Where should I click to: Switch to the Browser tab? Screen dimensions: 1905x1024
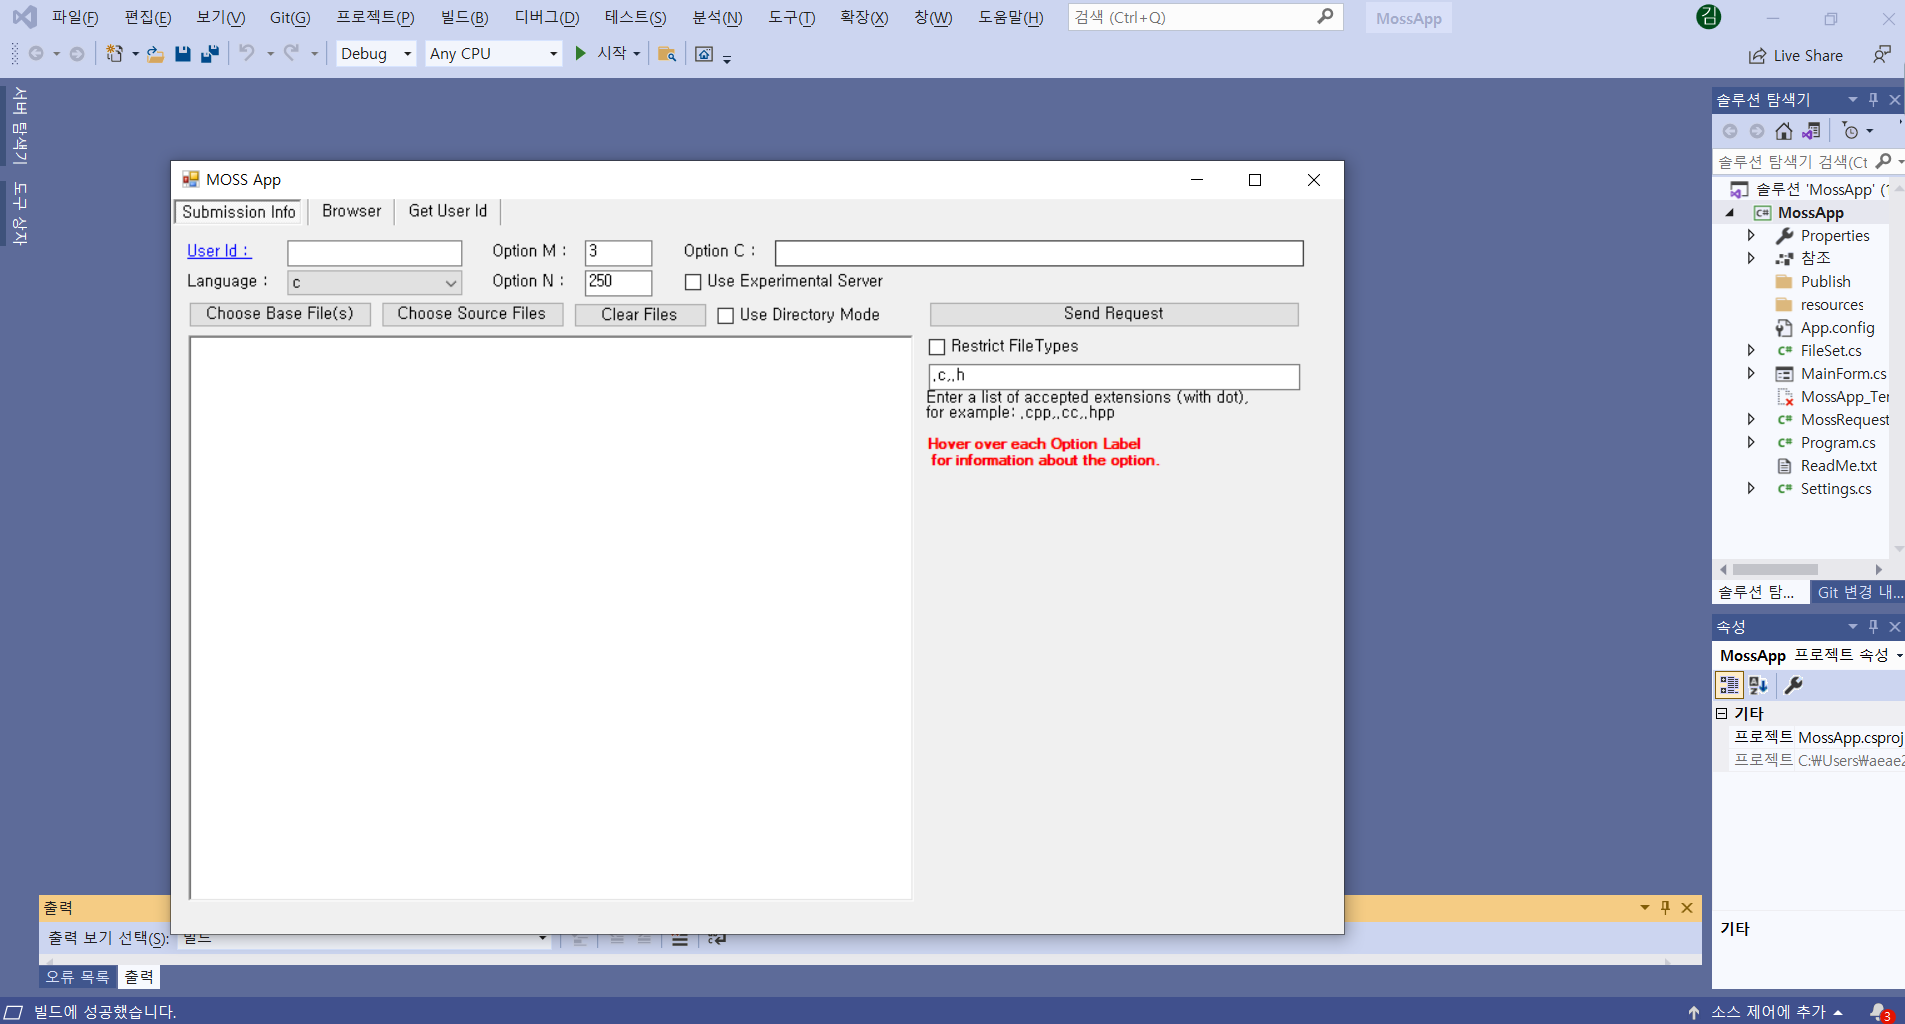352,211
